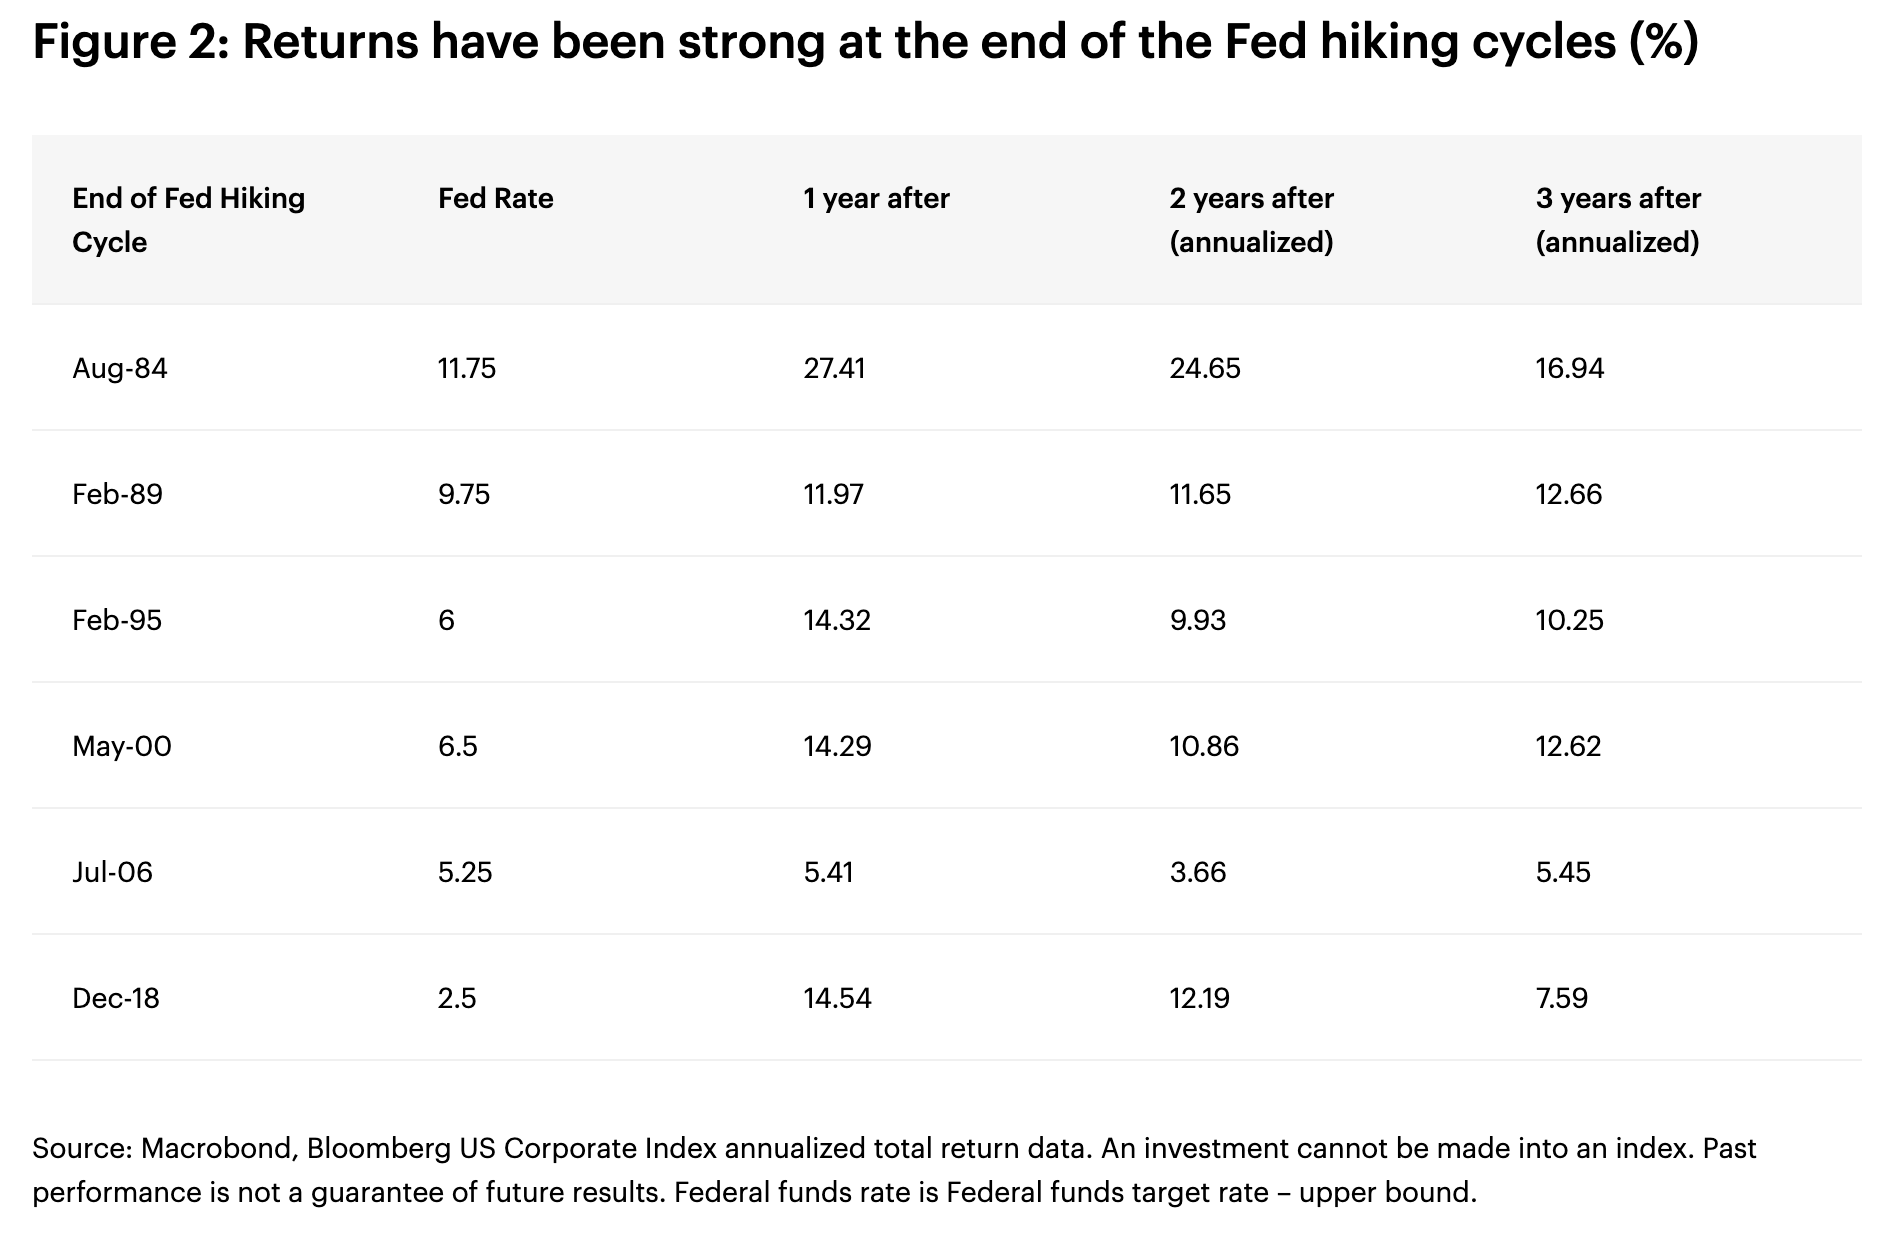1892x1256 pixels.
Task: Select the May-00 row label
Action: (x=122, y=746)
